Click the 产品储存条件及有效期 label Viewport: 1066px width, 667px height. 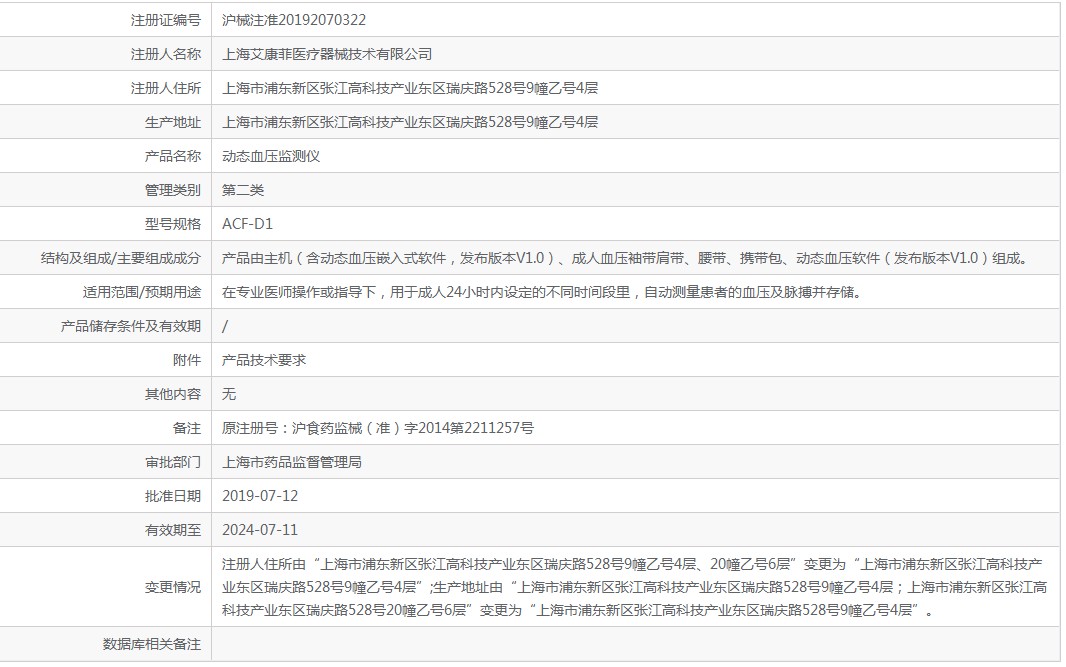pos(131,326)
